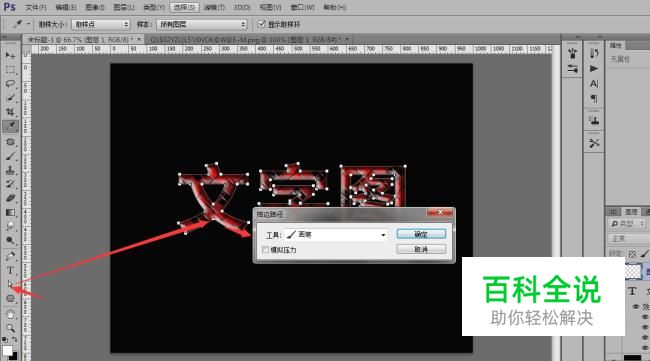The width and height of the screenshot is (650, 361).
Task: Switch to the 3D panel tab
Action: click(613, 212)
